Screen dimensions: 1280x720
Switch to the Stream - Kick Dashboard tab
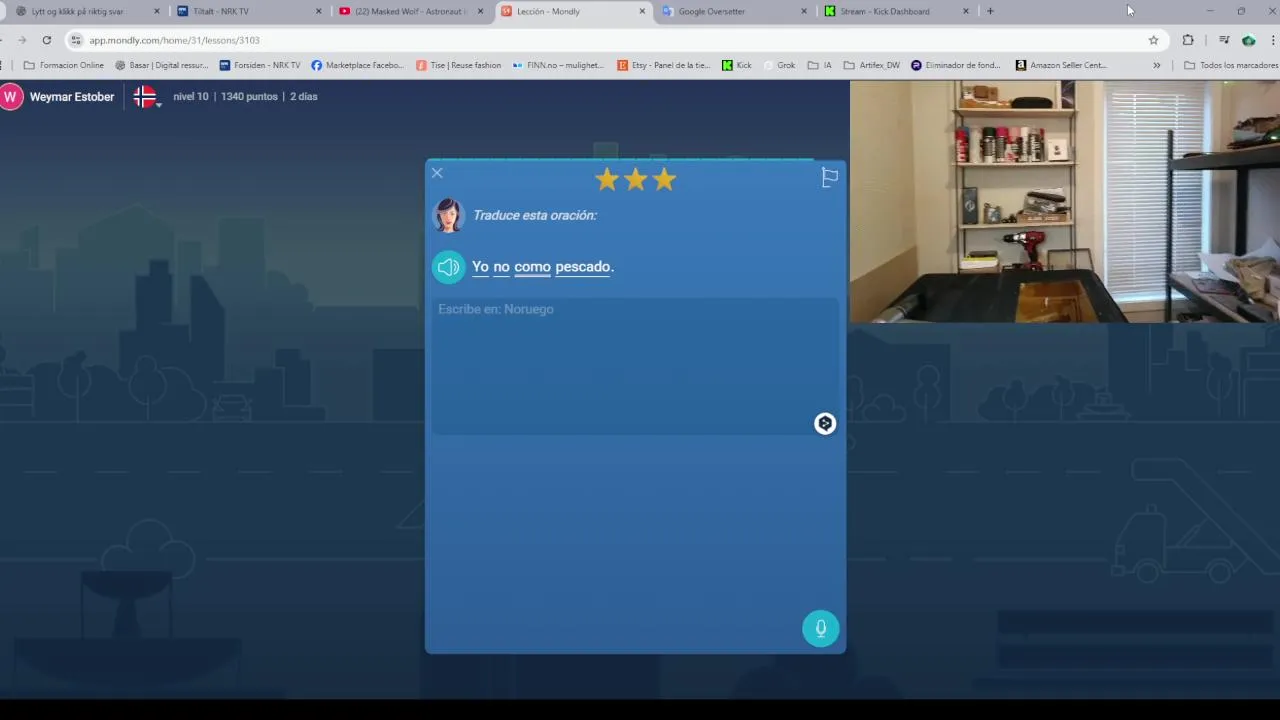click(x=896, y=11)
